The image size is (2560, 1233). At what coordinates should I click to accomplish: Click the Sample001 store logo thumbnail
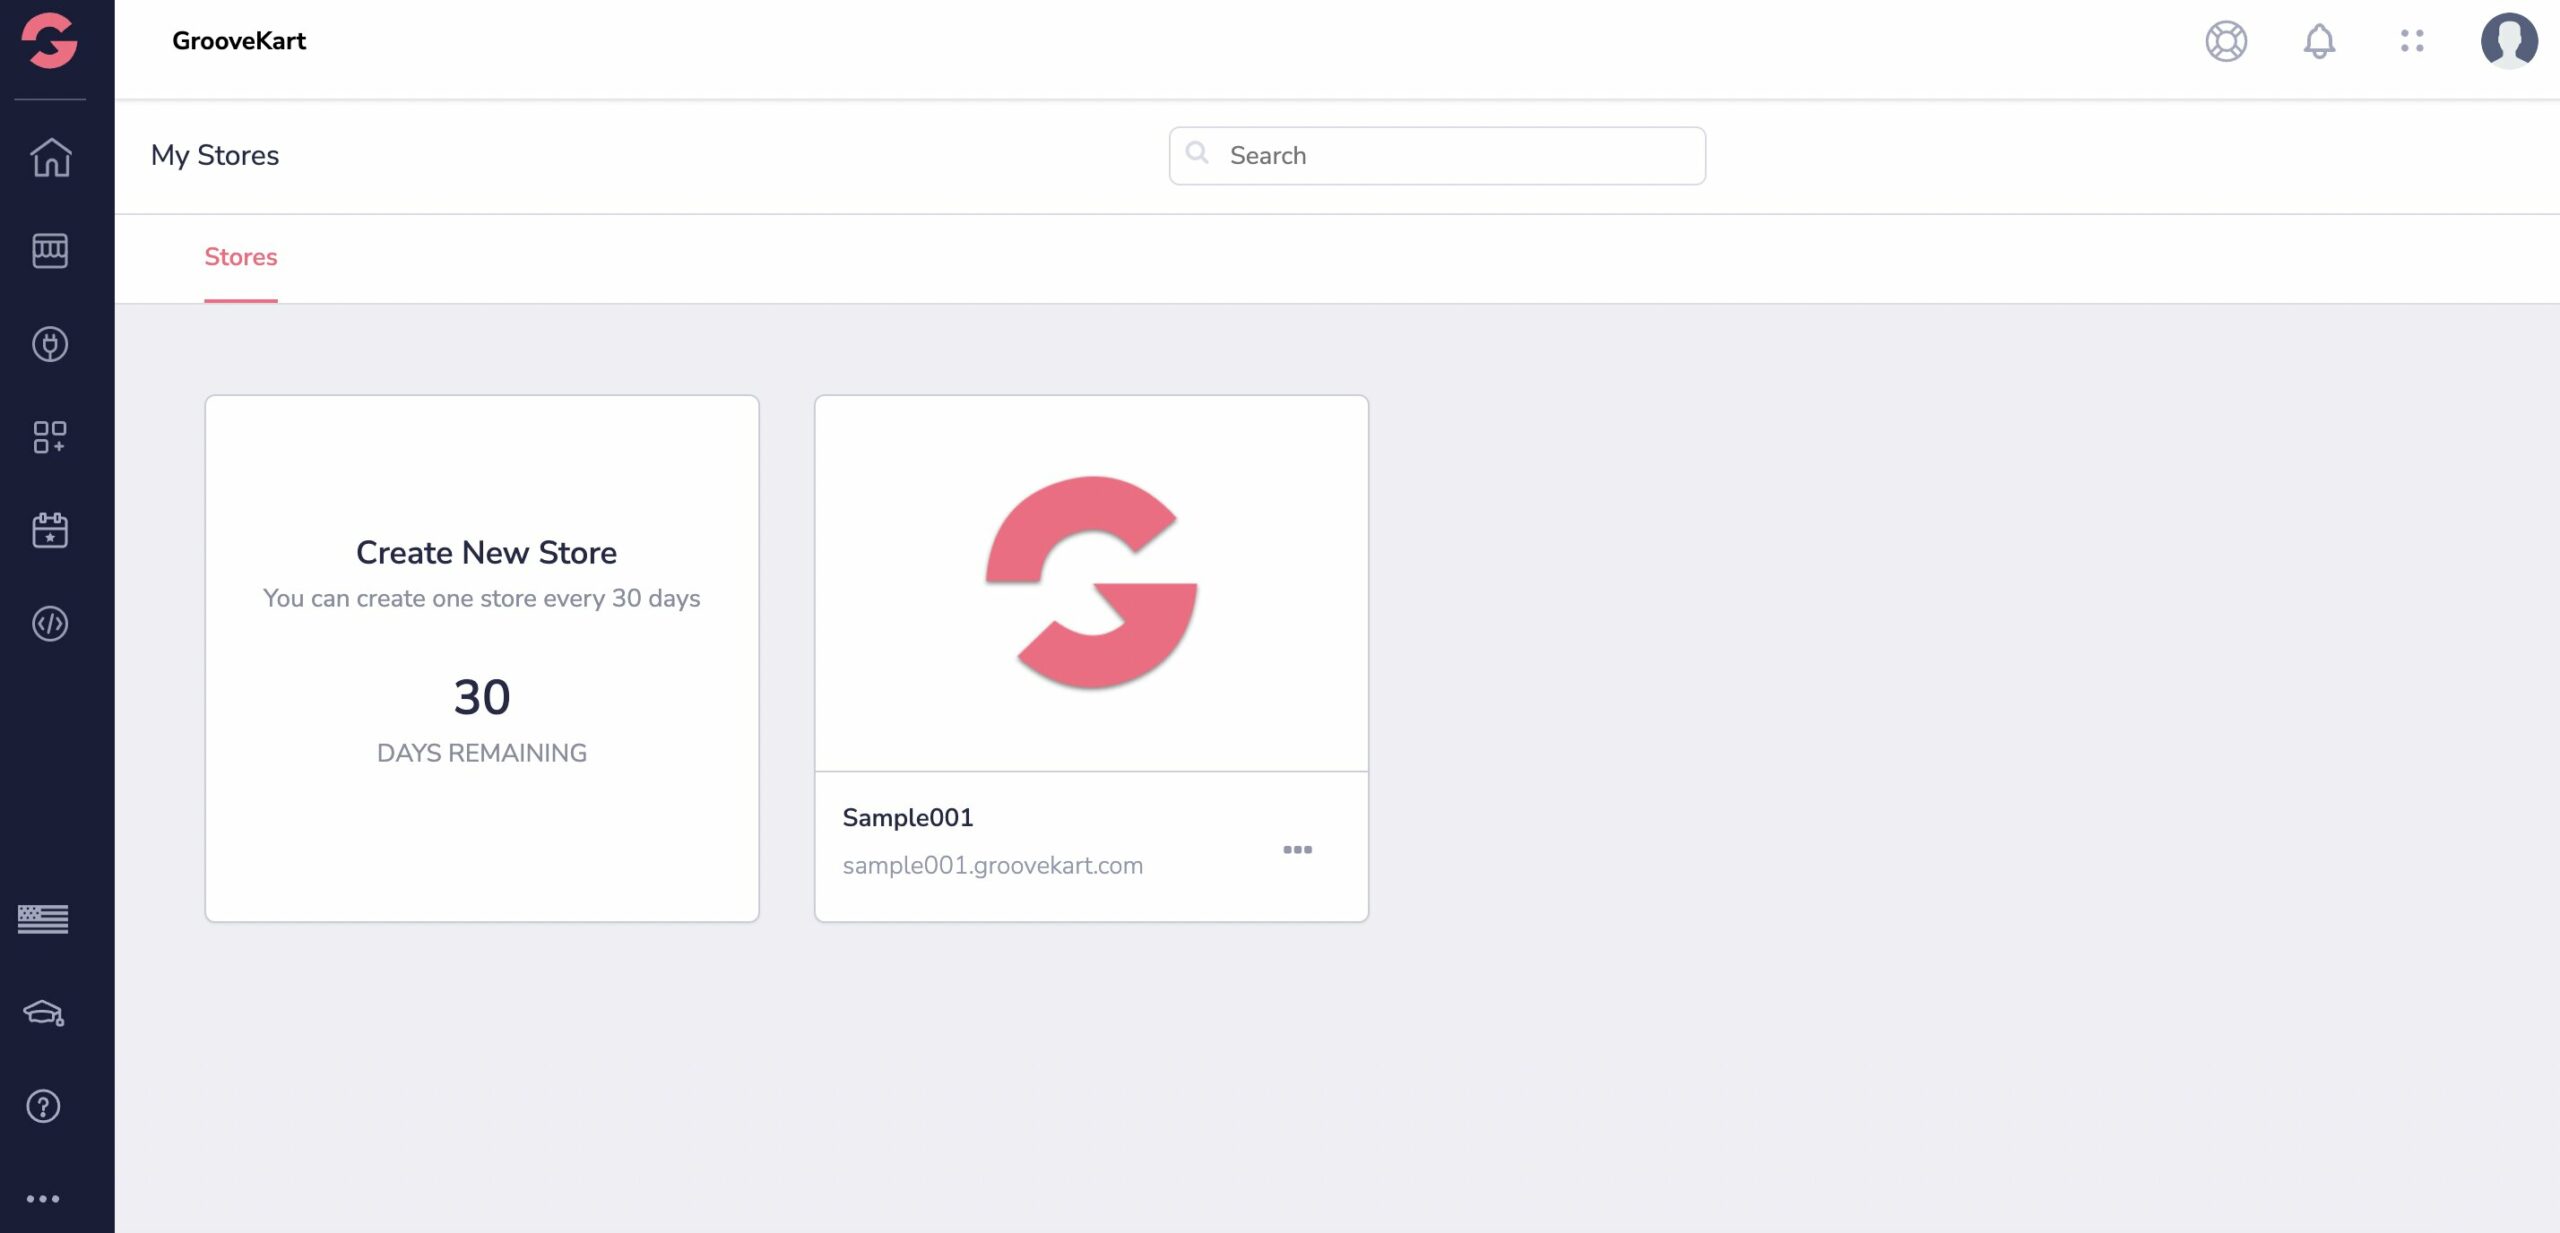coord(1091,583)
